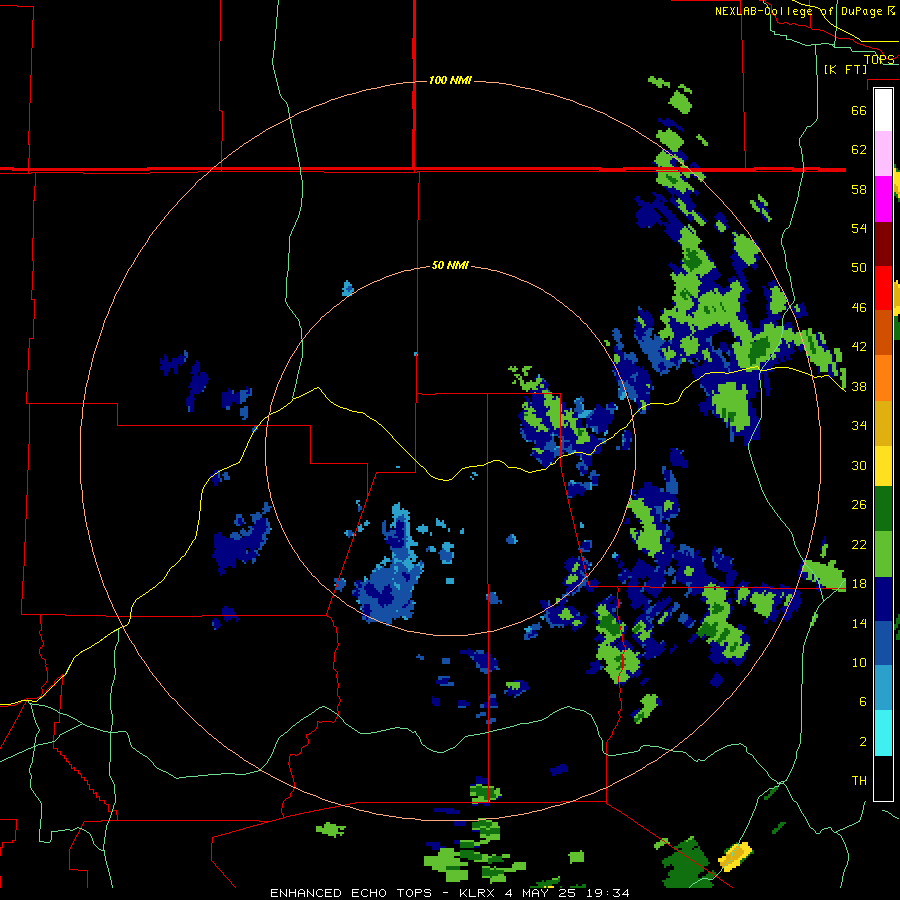Select the "26" scale label
900x900 pixels.
click(x=859, y=505)
